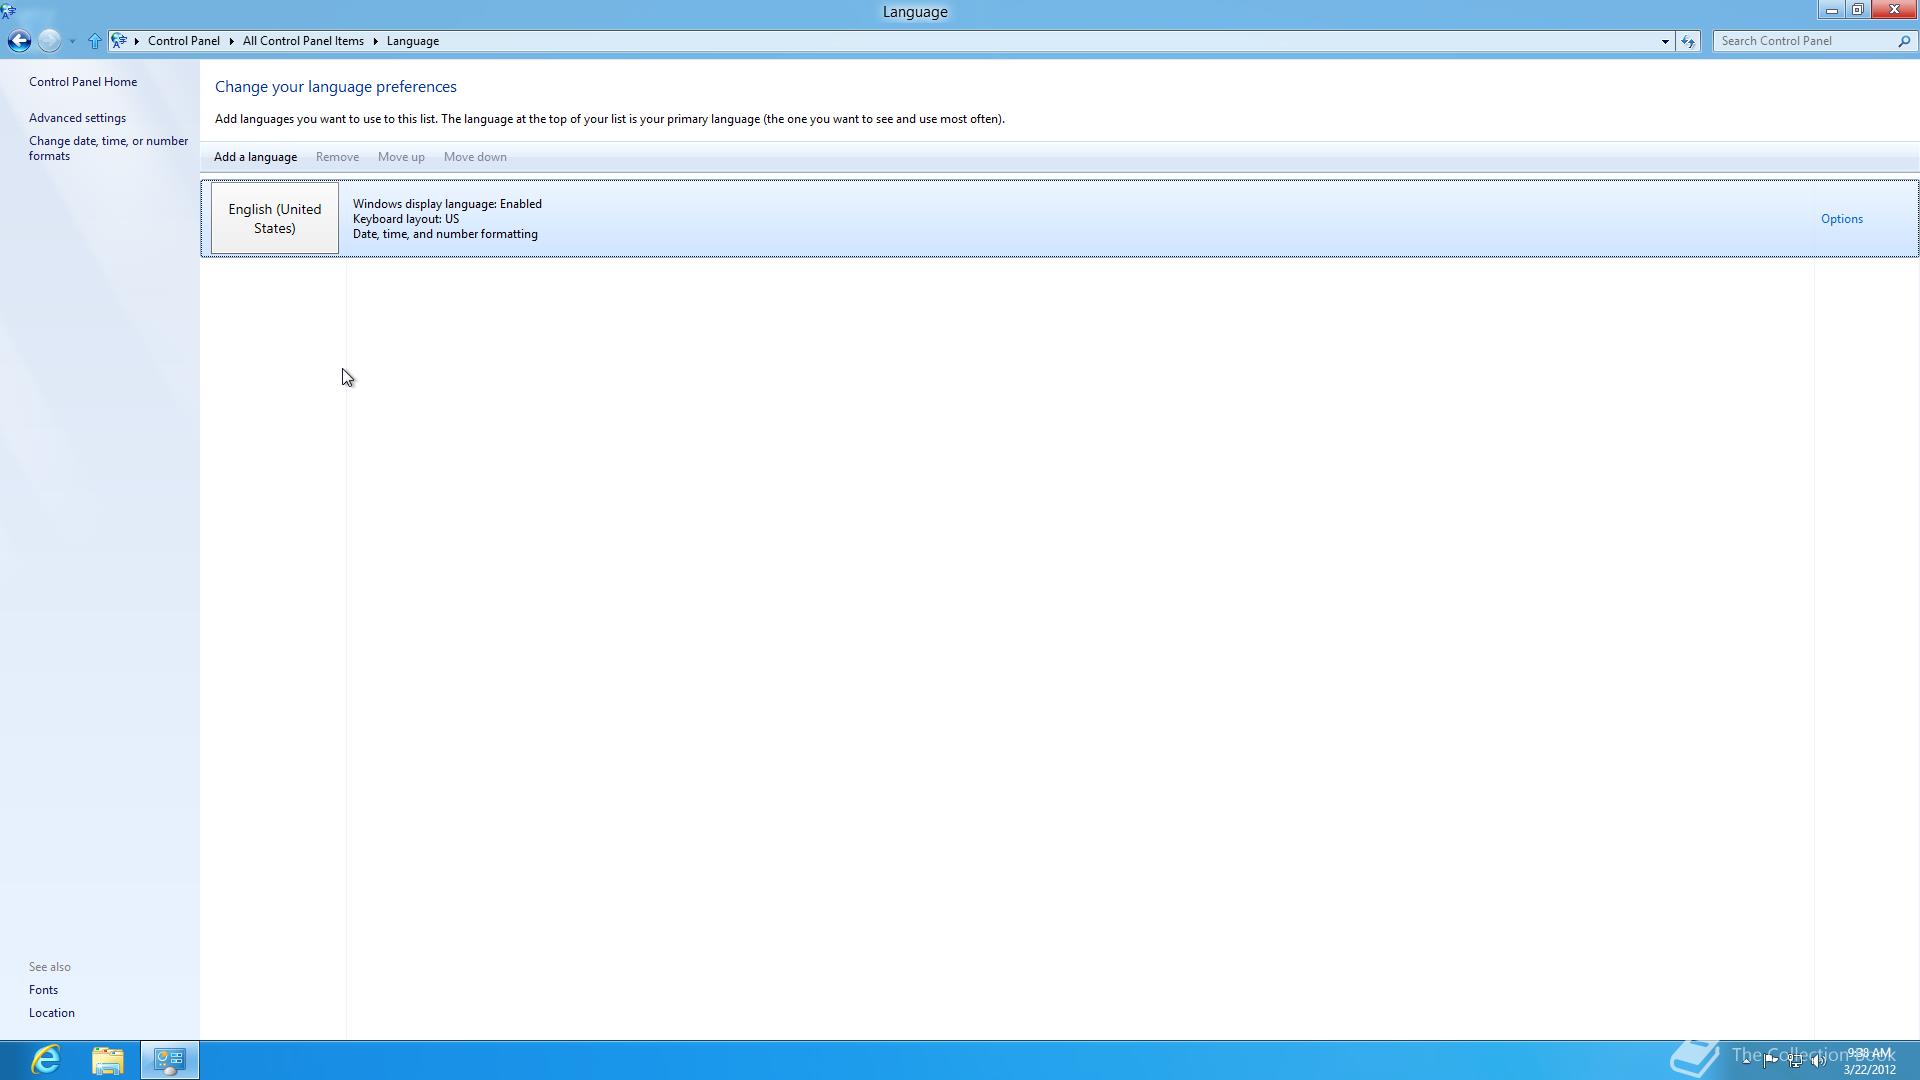Click the Up one level arrow
This screenshot has width=1920, height=1080.
click(94, 41)
